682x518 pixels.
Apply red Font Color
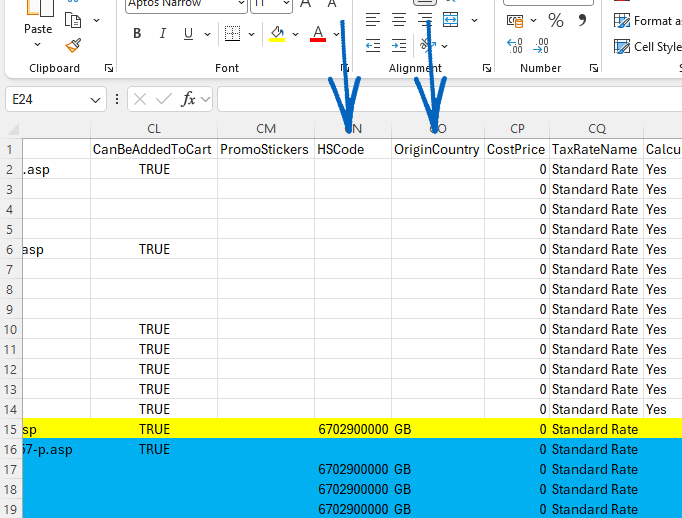318,33
